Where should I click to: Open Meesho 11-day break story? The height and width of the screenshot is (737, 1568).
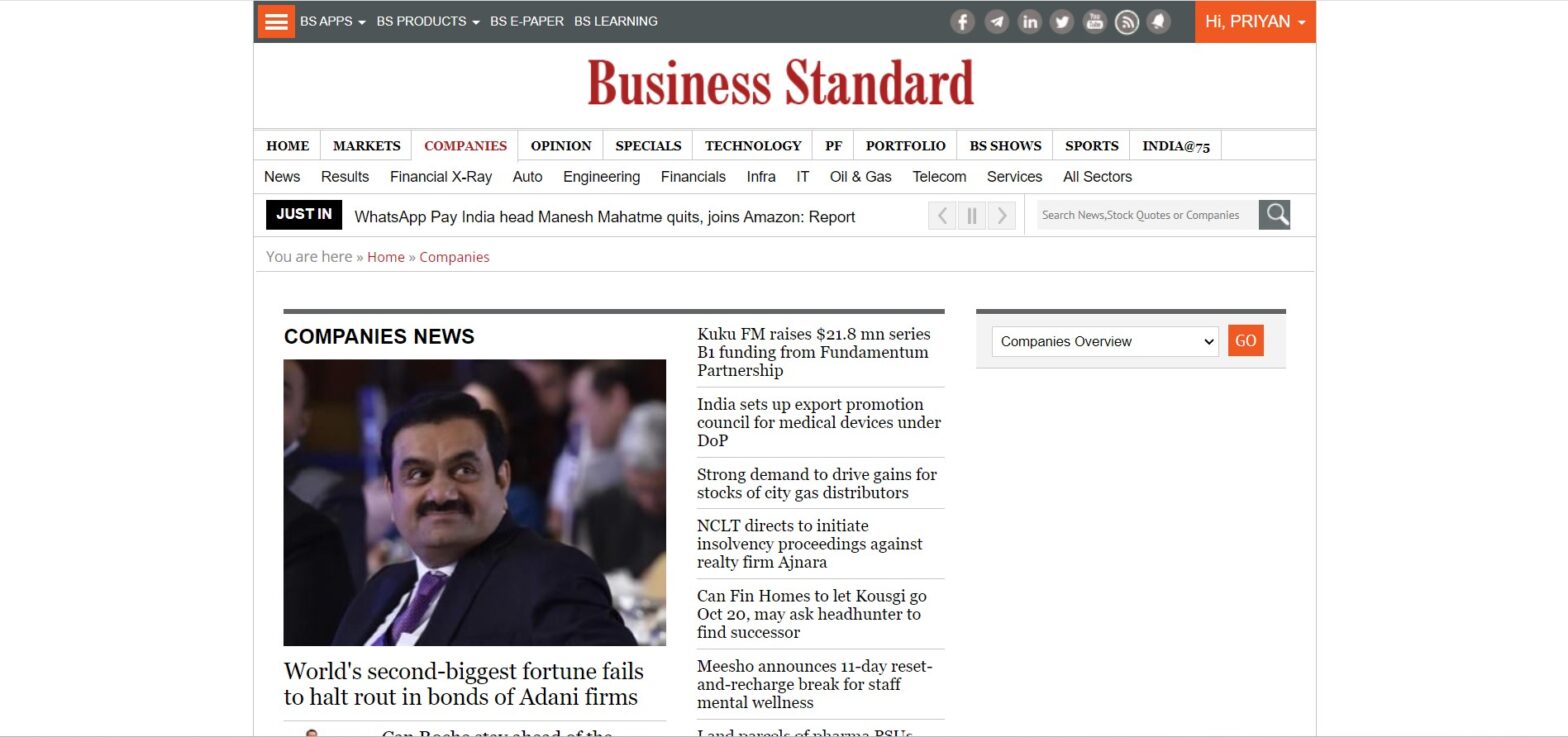point(814,684)
